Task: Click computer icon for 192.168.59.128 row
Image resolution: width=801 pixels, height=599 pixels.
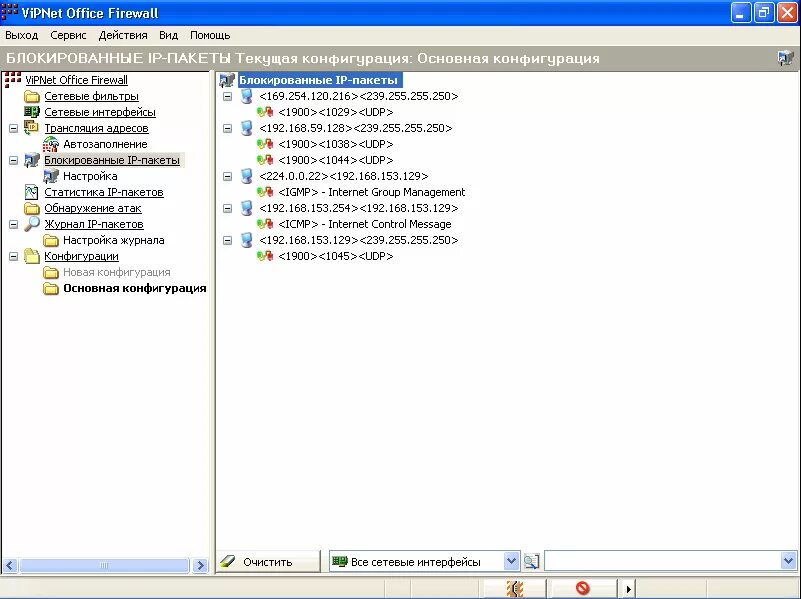Action: click(247, 128)
